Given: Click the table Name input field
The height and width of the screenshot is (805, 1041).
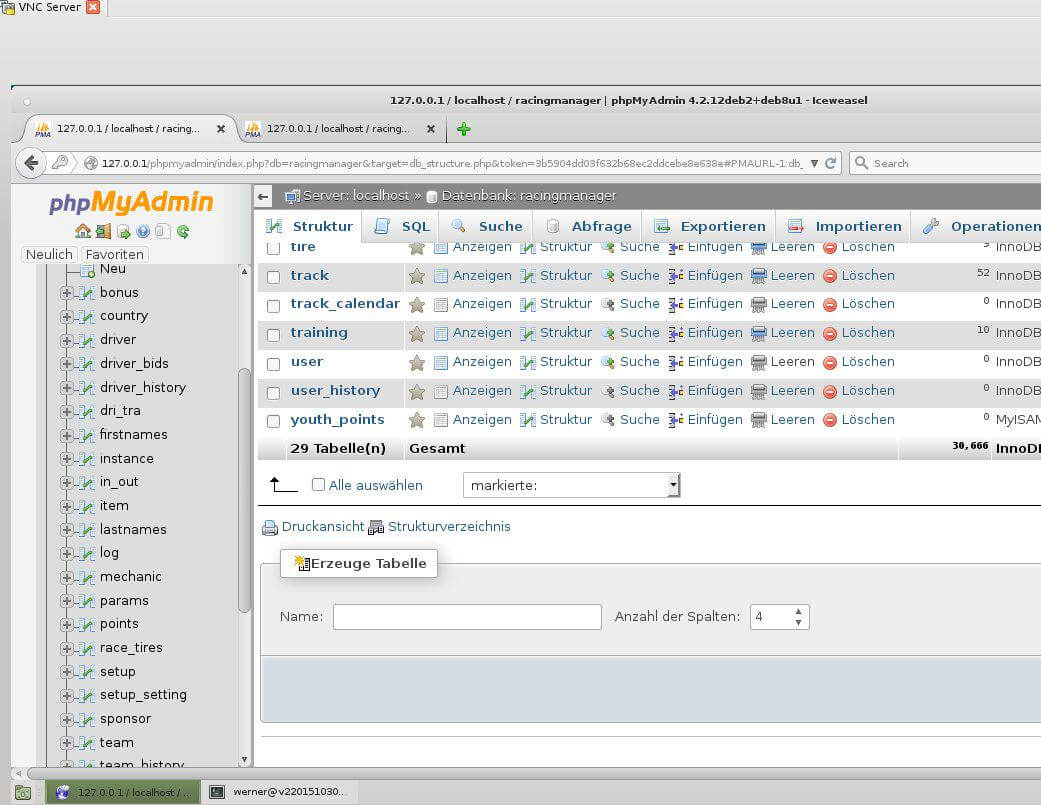Looking at the screenshot, I should point(467,617).
